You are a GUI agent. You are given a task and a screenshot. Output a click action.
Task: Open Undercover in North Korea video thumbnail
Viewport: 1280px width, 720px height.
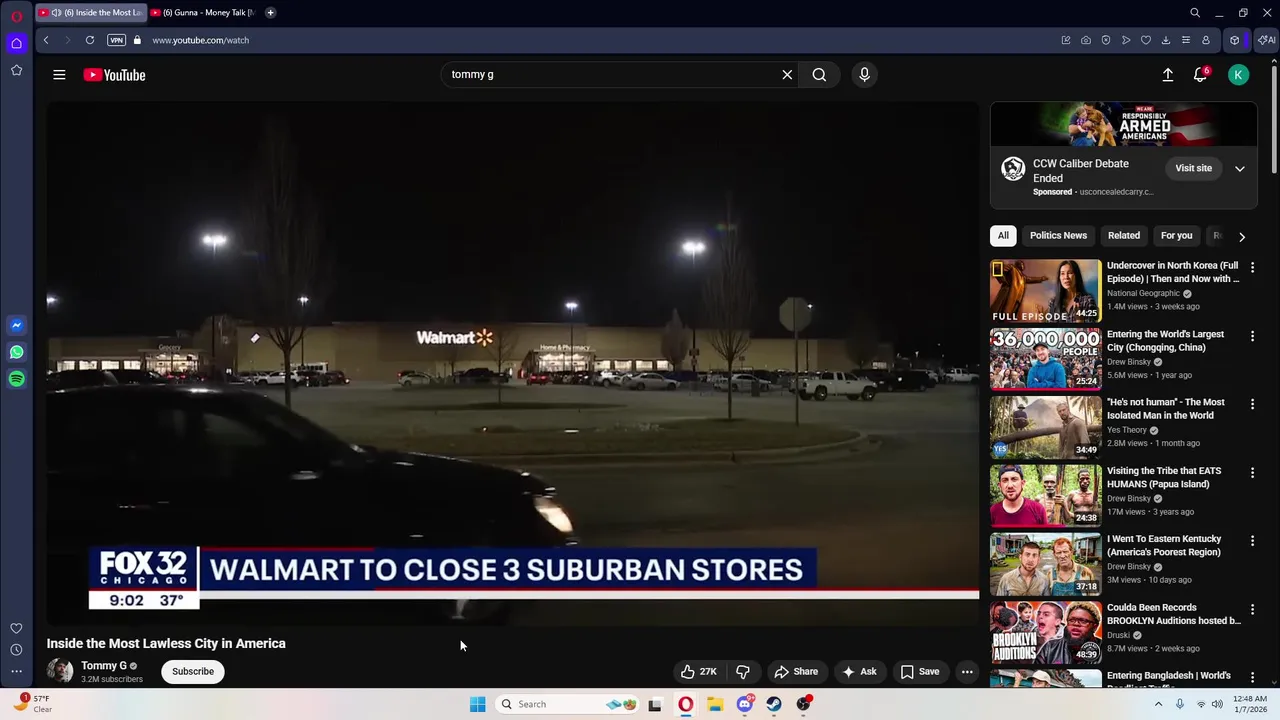click(x=1045, y=291)
